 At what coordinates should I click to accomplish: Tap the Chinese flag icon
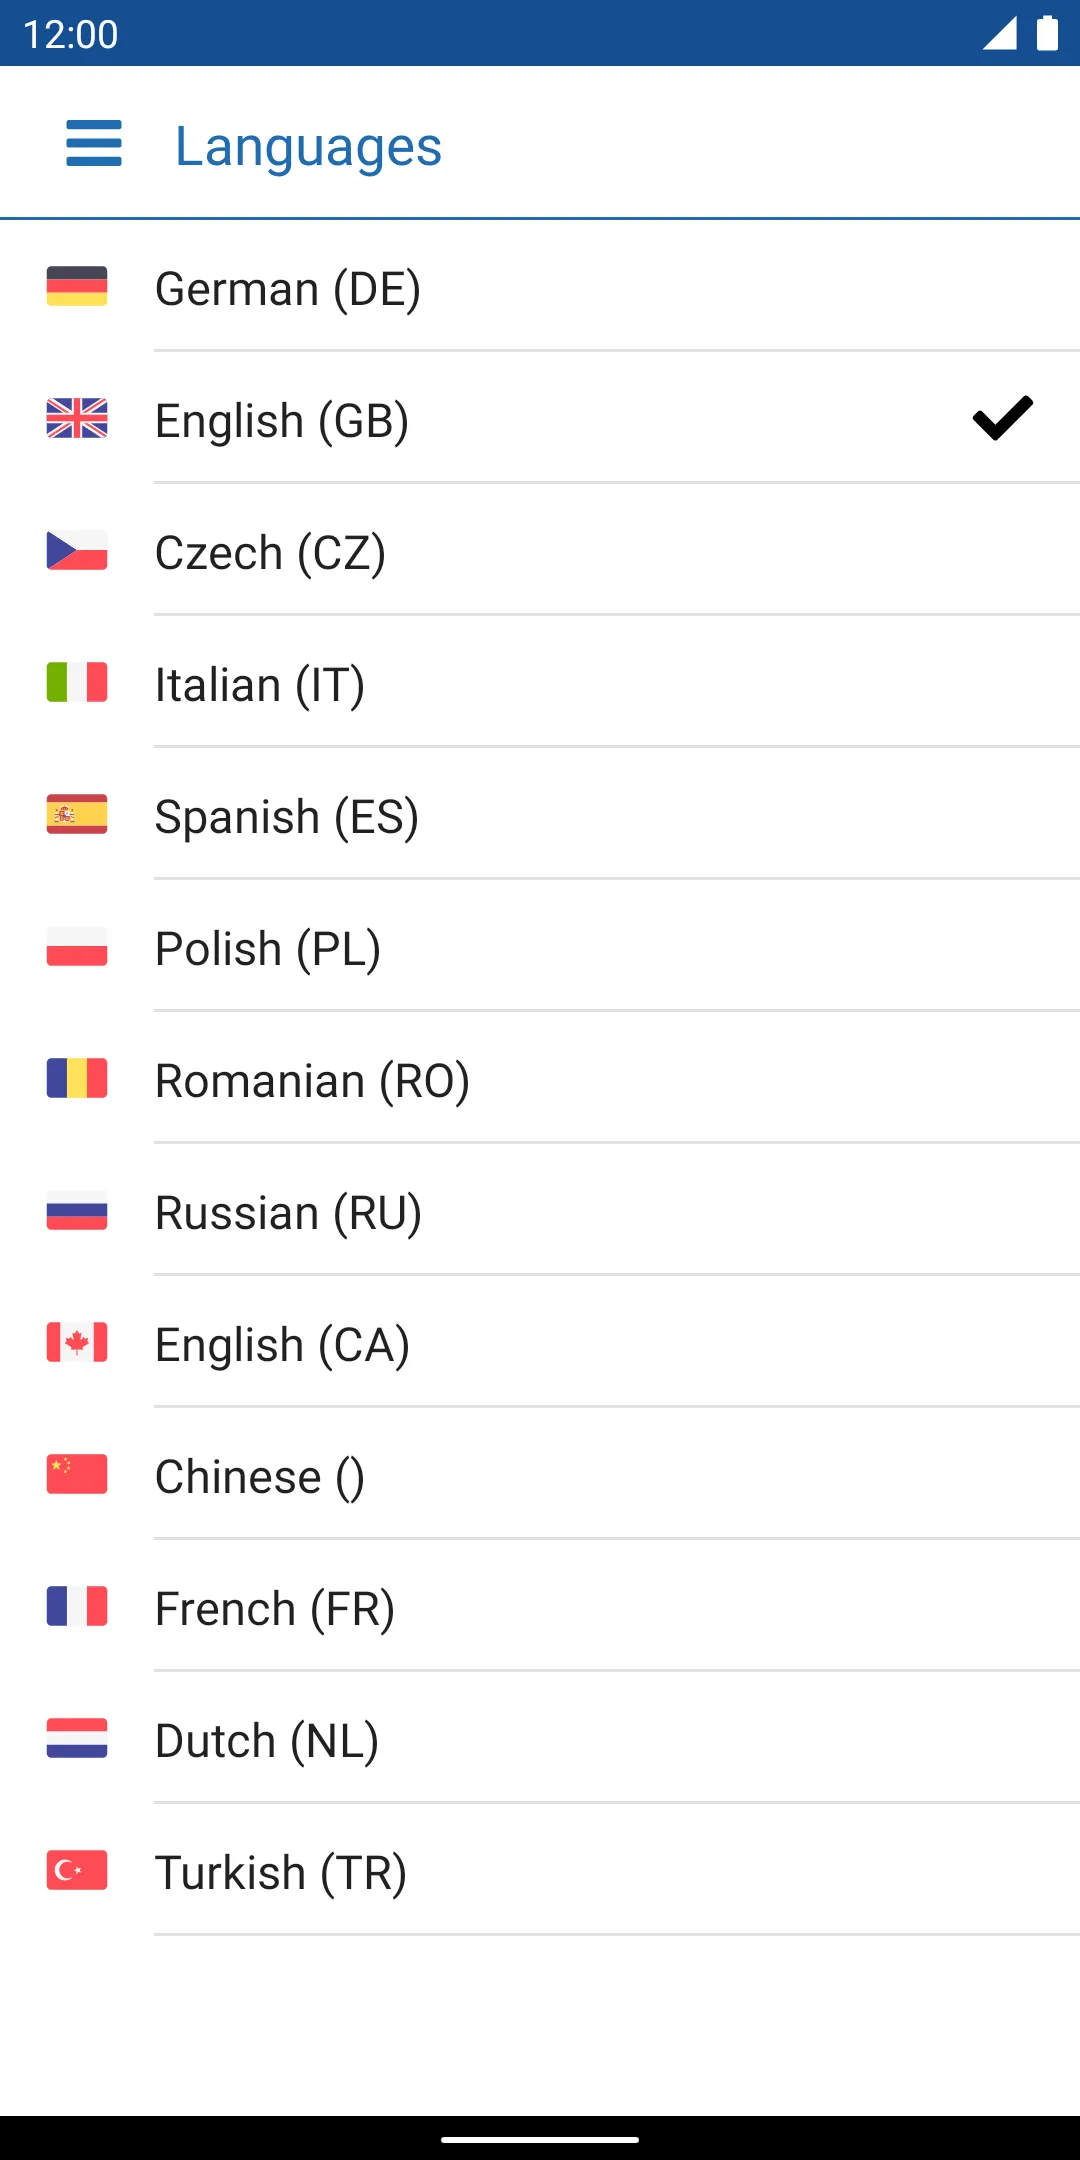[x=77, y=1475]
